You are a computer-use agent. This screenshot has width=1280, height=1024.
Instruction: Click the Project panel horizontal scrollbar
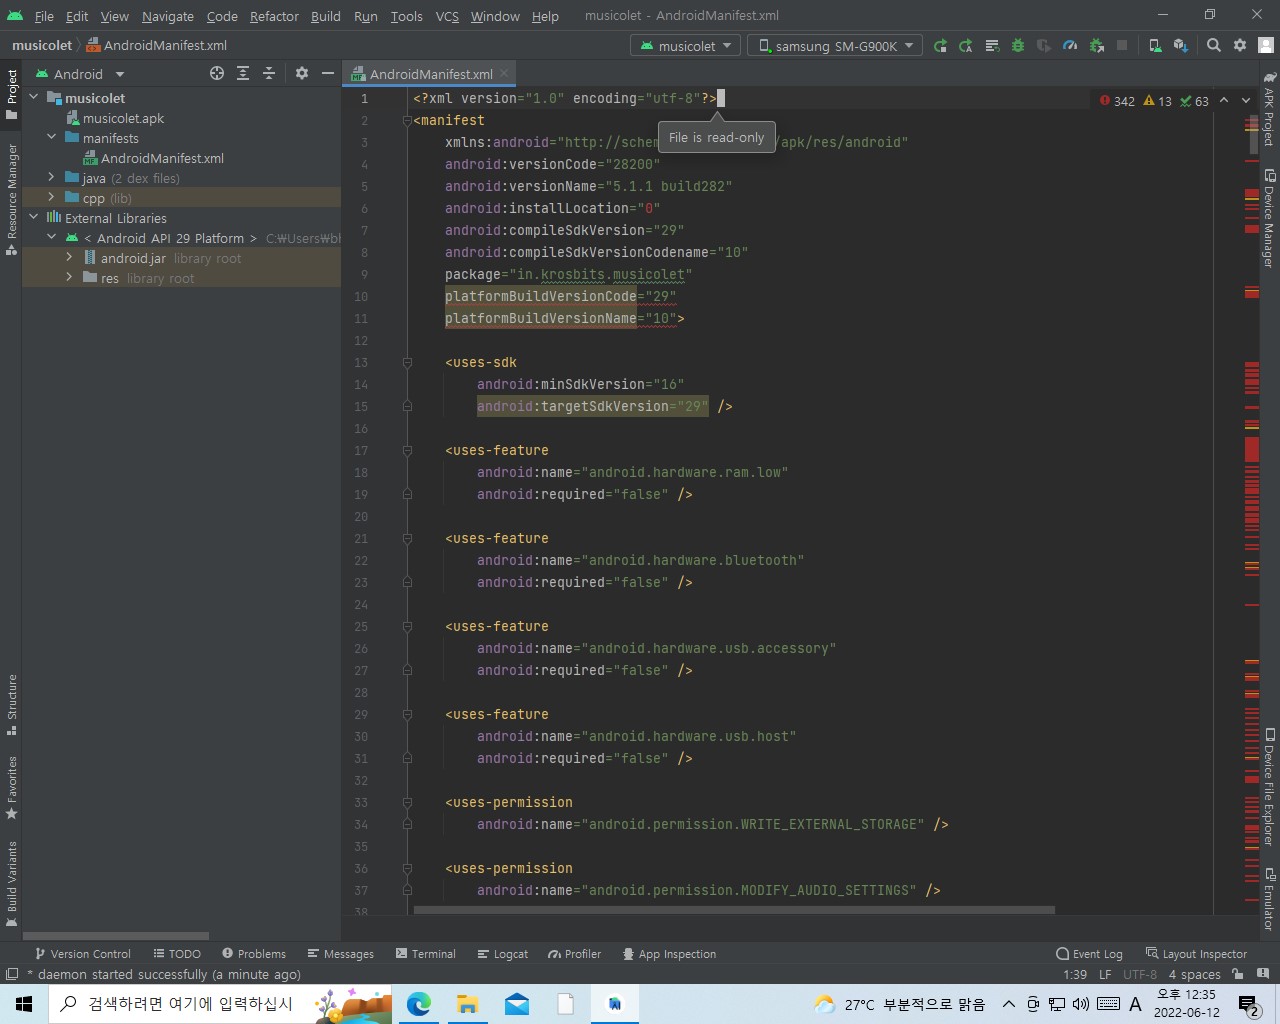coord(116,936)
